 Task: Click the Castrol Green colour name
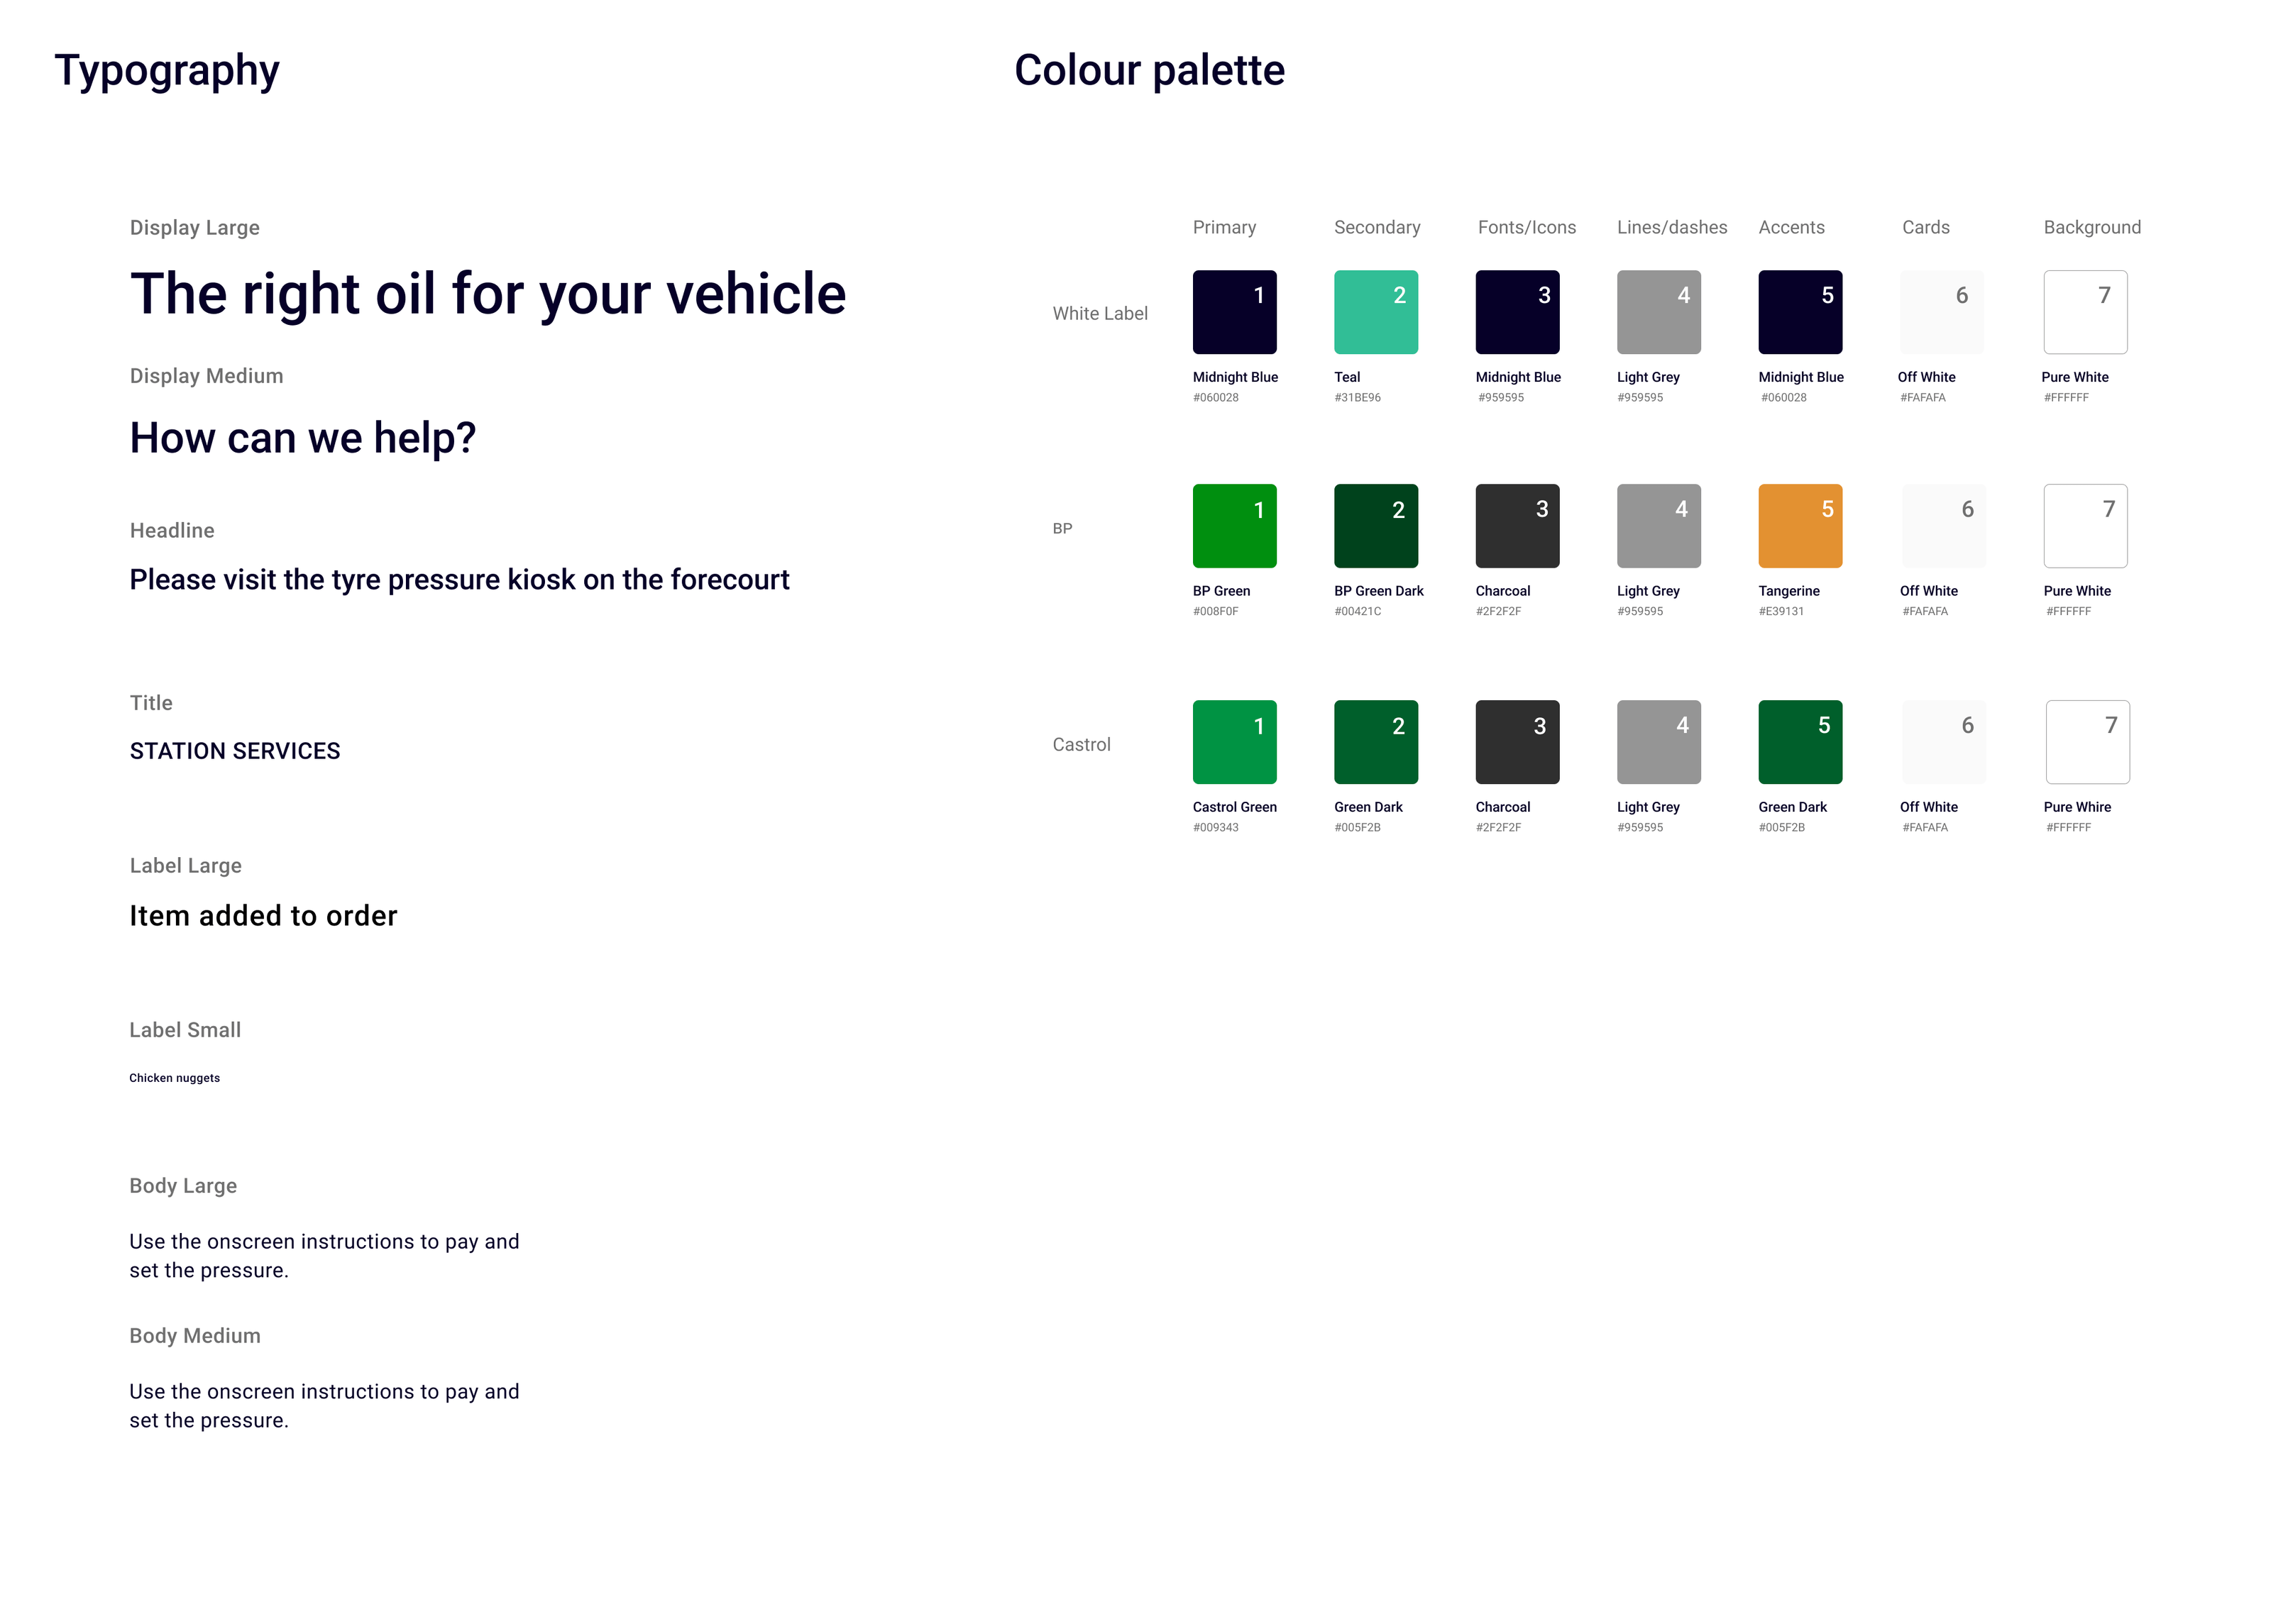pyautogui.click(x=1234, y=807)
